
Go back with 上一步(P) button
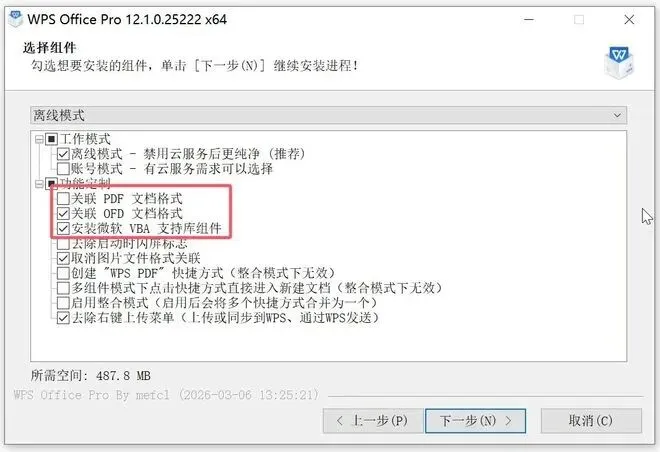[x=373, y=420]
